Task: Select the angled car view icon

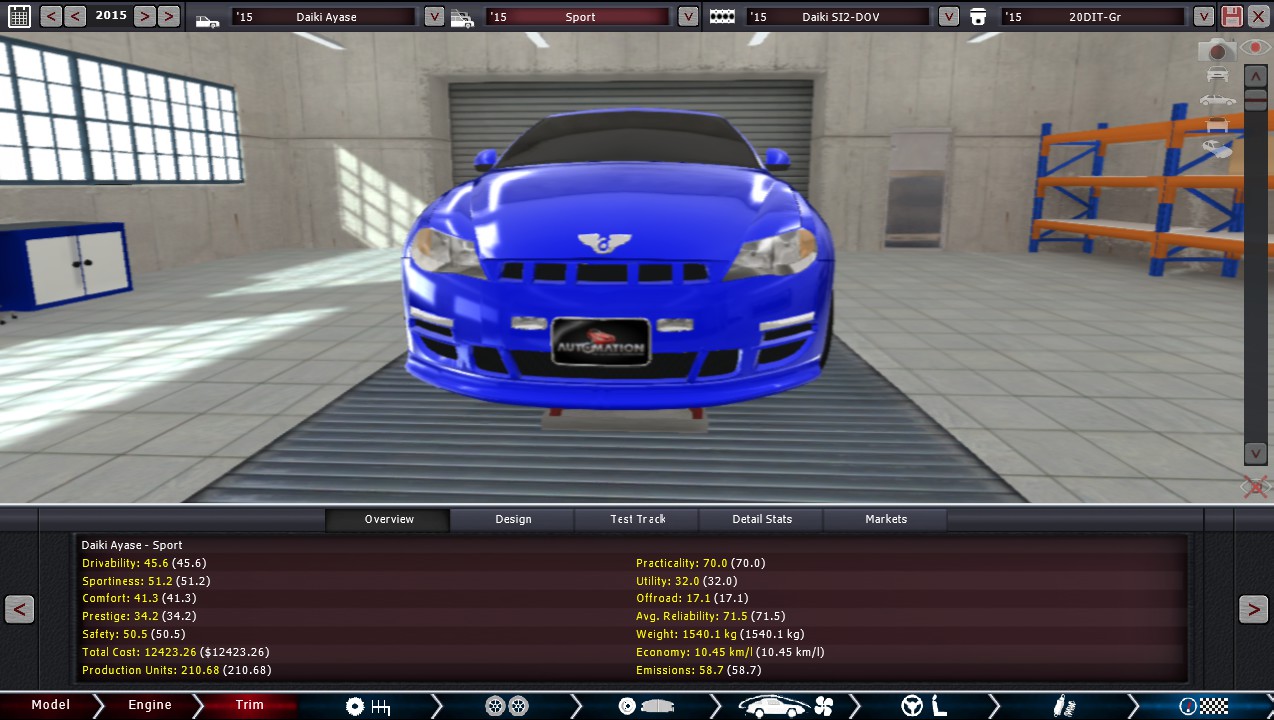Action: coord(1217,147)
